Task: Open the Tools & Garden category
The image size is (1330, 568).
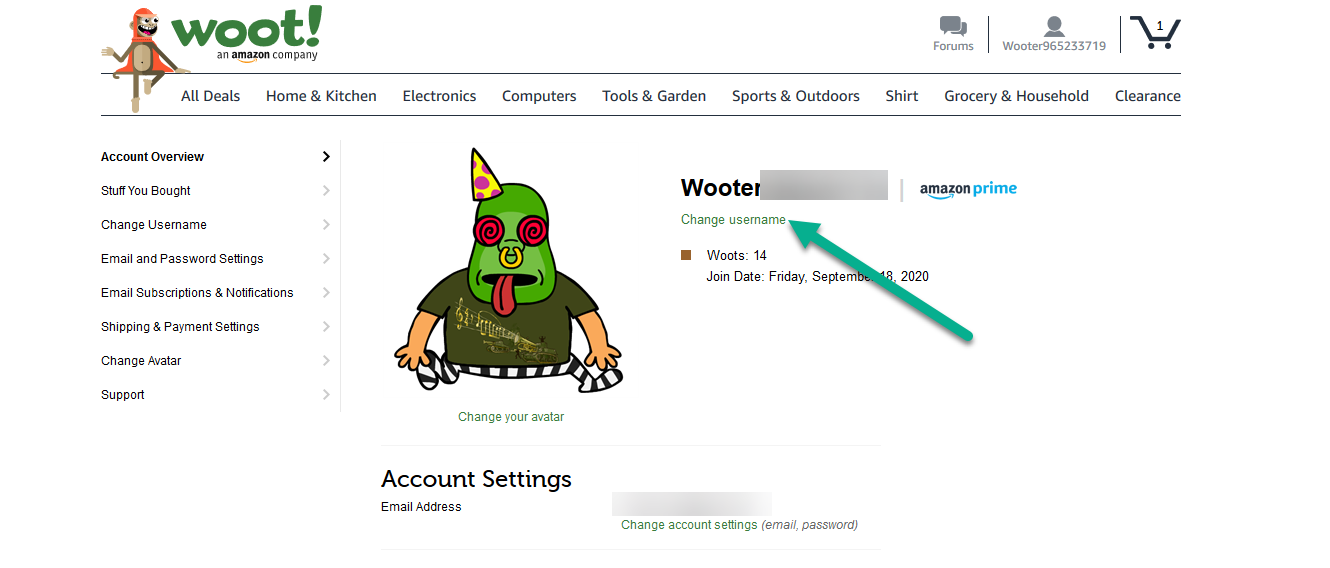Action: click(654, 96)
